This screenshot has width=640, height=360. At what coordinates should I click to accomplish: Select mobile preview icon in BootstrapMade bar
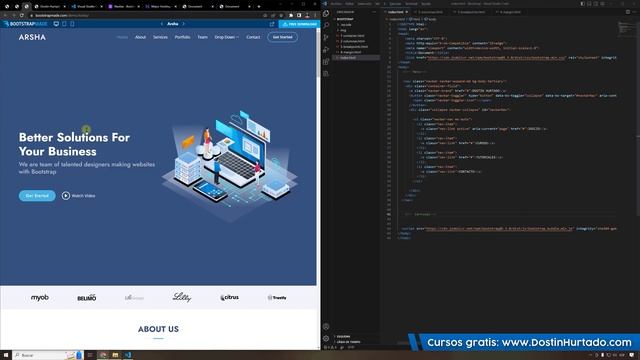tap(72, 24)
